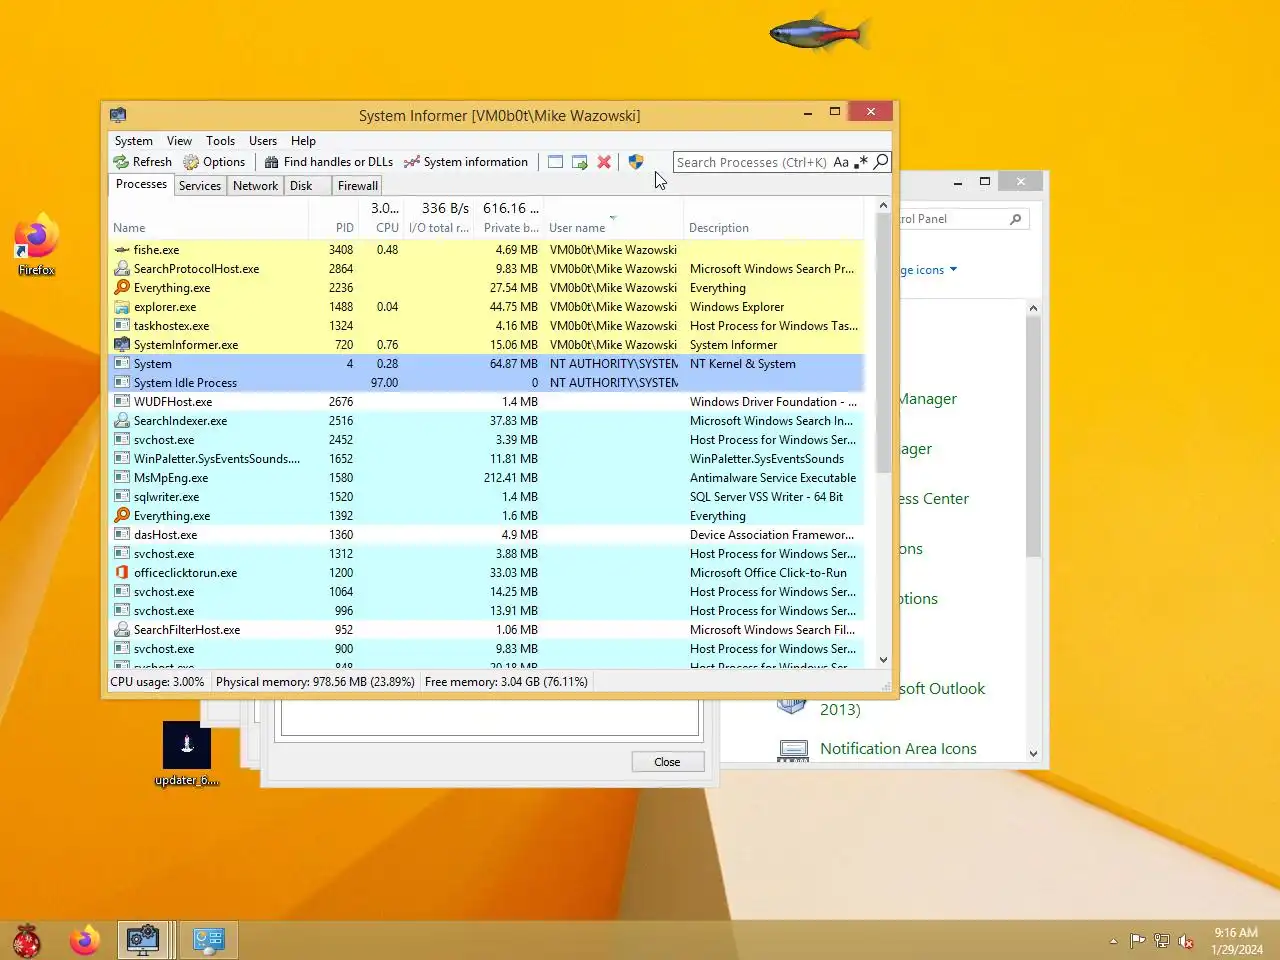This screenshot has width=1280, height=960.
Task: Open Find handles or DLLs
Action: (x=328, y=162)
